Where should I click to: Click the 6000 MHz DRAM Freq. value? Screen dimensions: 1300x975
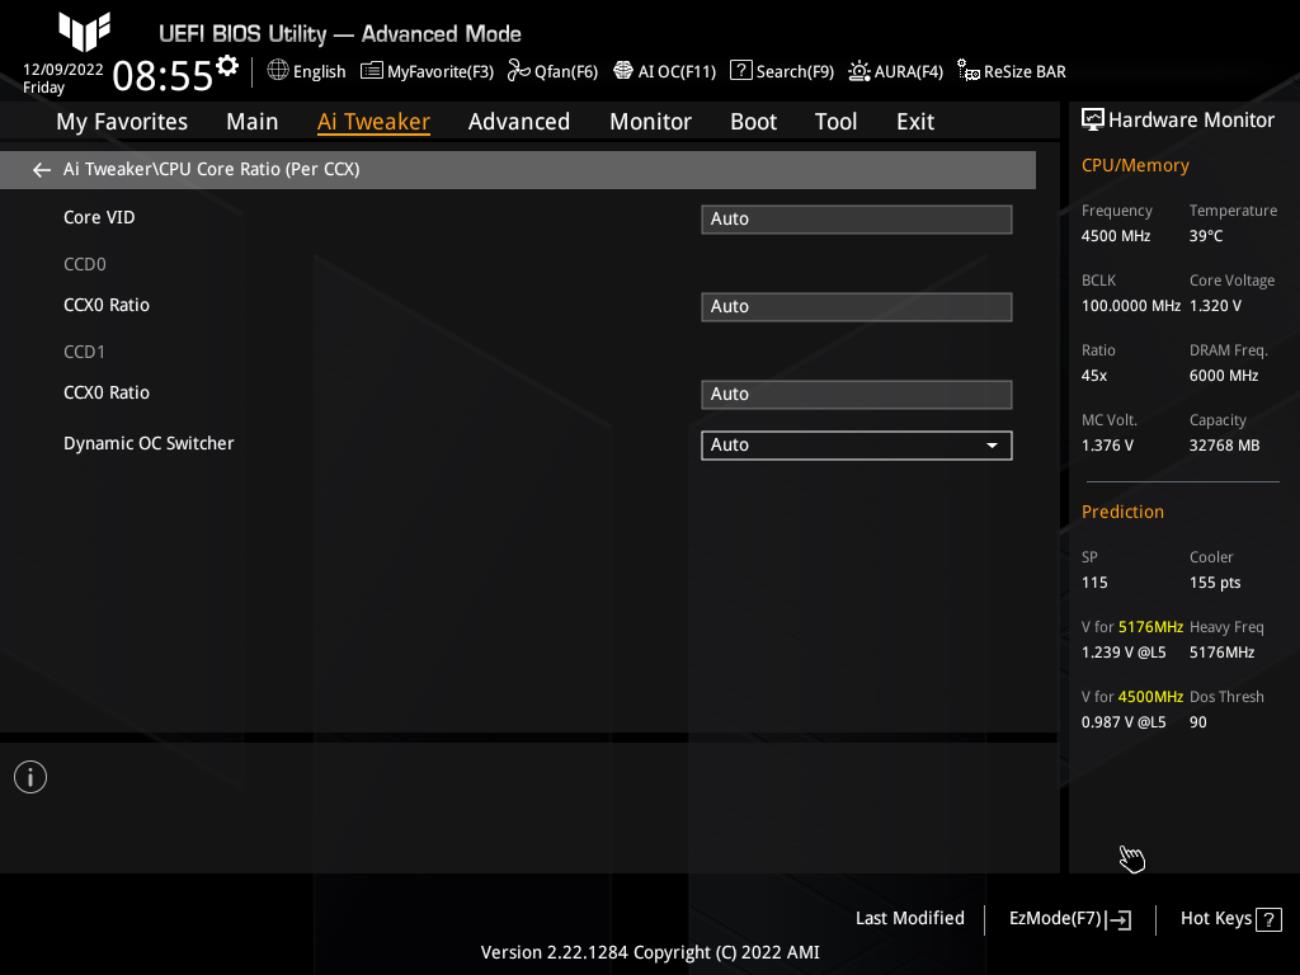1224,376
